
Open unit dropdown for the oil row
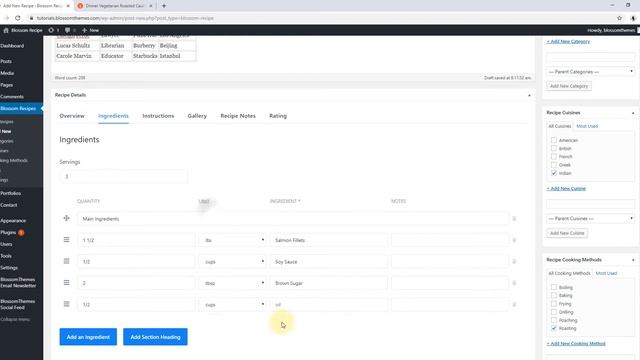[233, 304]
